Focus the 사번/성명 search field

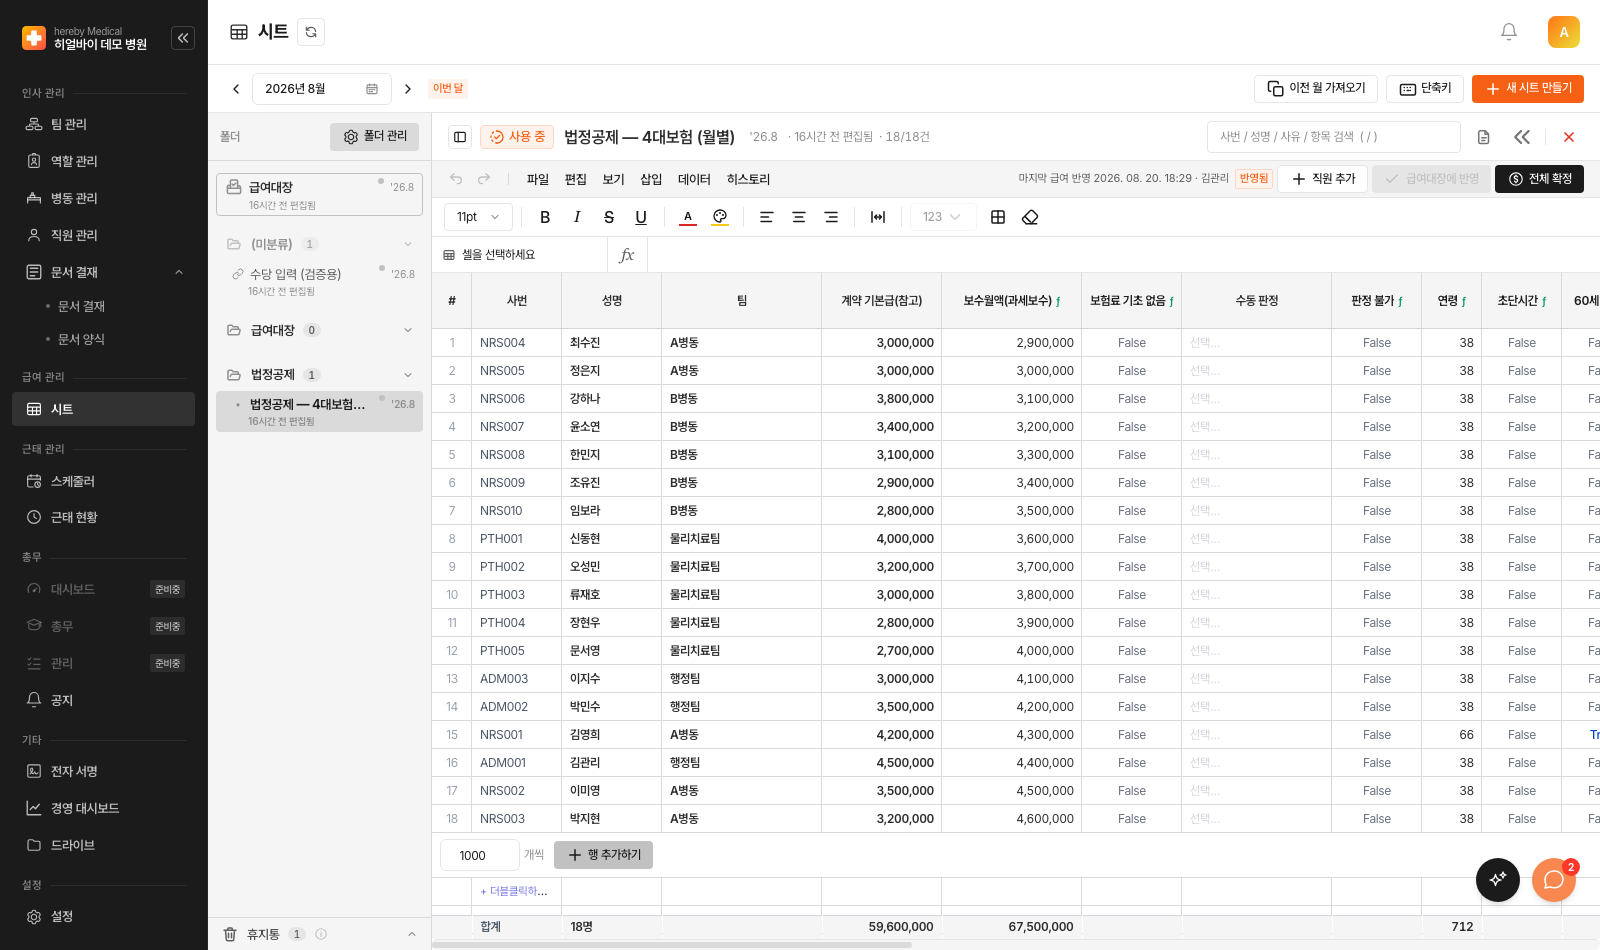[1334, 137]
